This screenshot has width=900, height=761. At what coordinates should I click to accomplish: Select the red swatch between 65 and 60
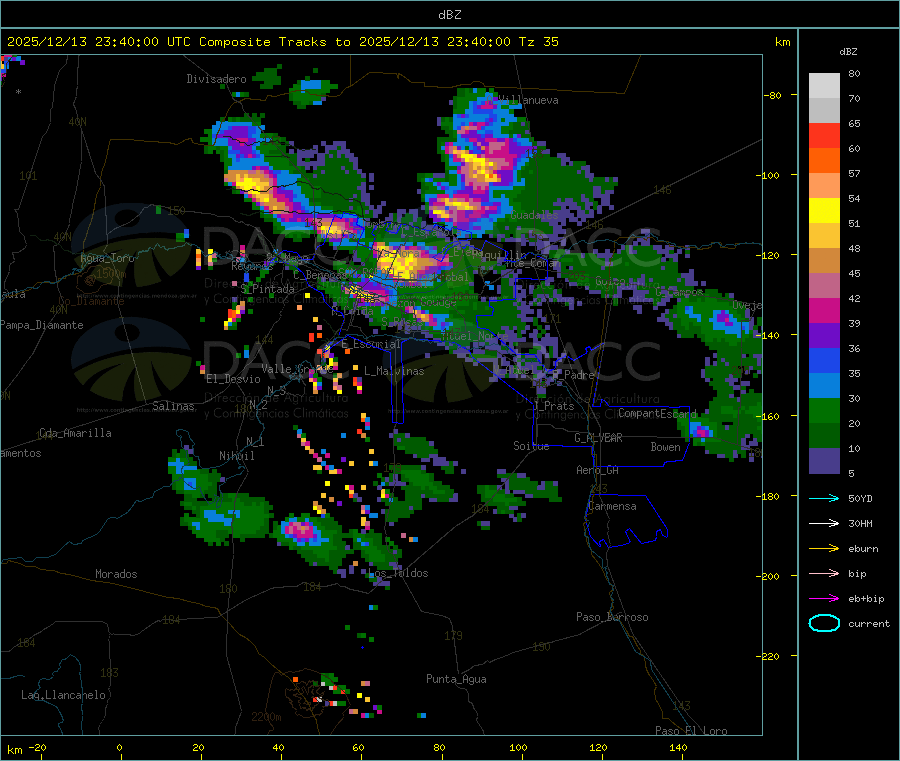[x=824, y=135]
